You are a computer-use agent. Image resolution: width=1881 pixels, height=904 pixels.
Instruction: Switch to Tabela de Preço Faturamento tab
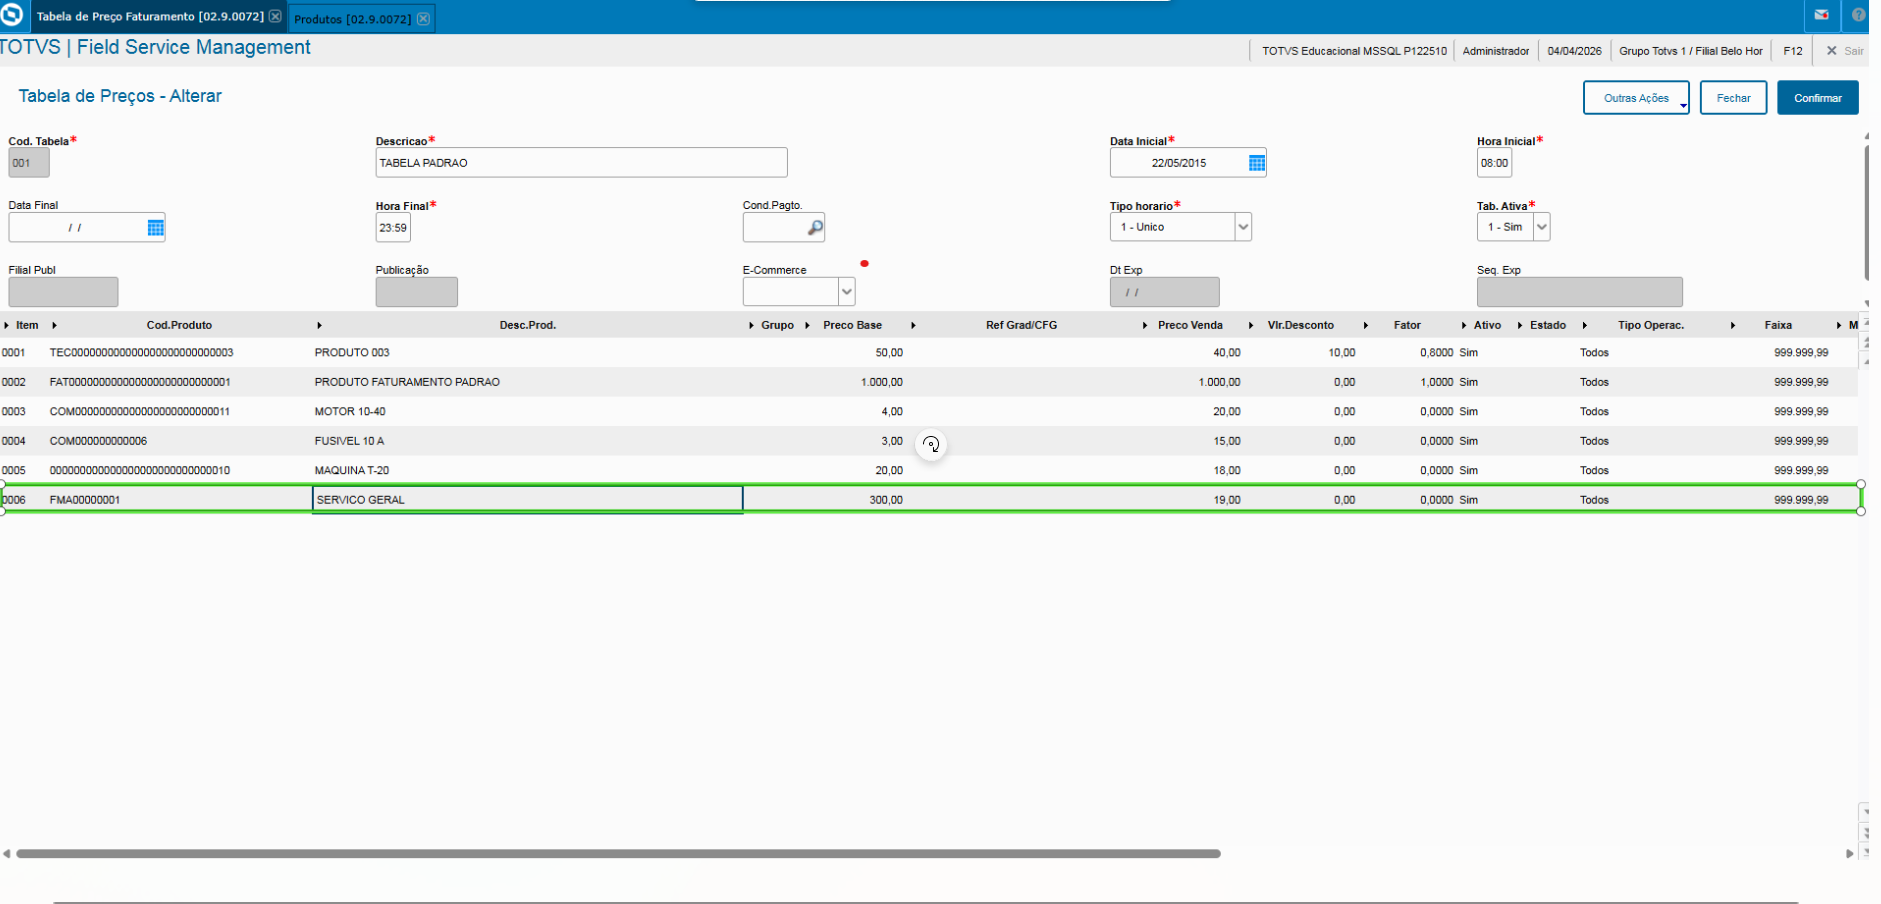tap(150, 17)
